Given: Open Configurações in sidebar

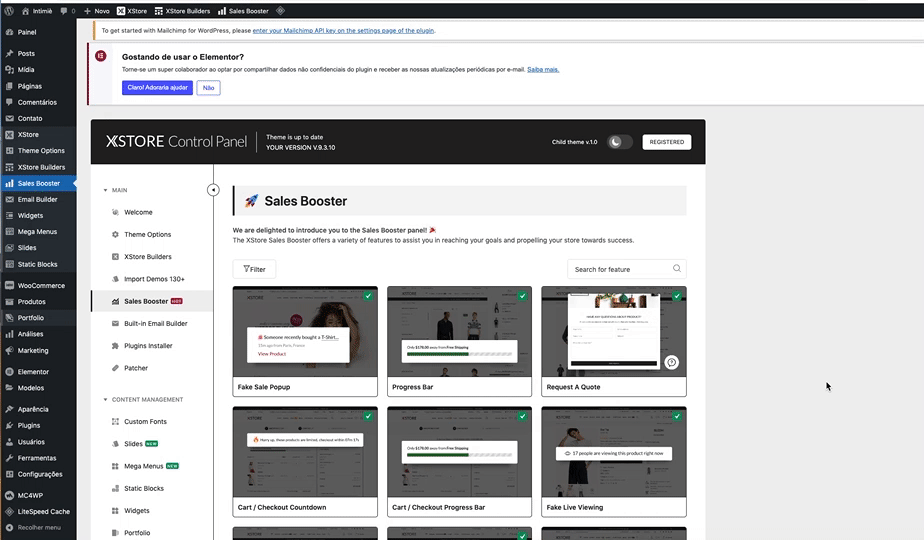Looking at the screenshot, I should 38,474.
